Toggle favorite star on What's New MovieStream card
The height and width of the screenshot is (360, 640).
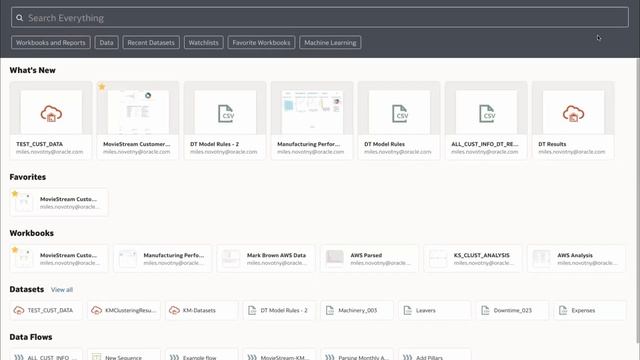pyautogui.click(x=102, y=87)
